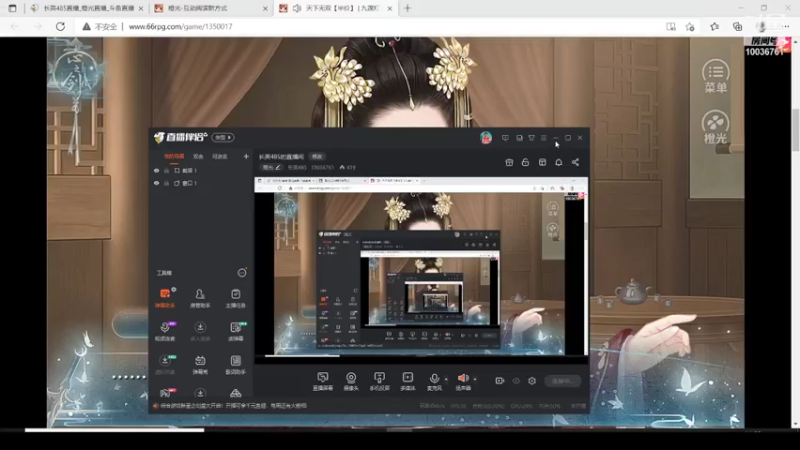Open the user avatar in streaming title bar
800x450 pixels.
coord(486,138)
